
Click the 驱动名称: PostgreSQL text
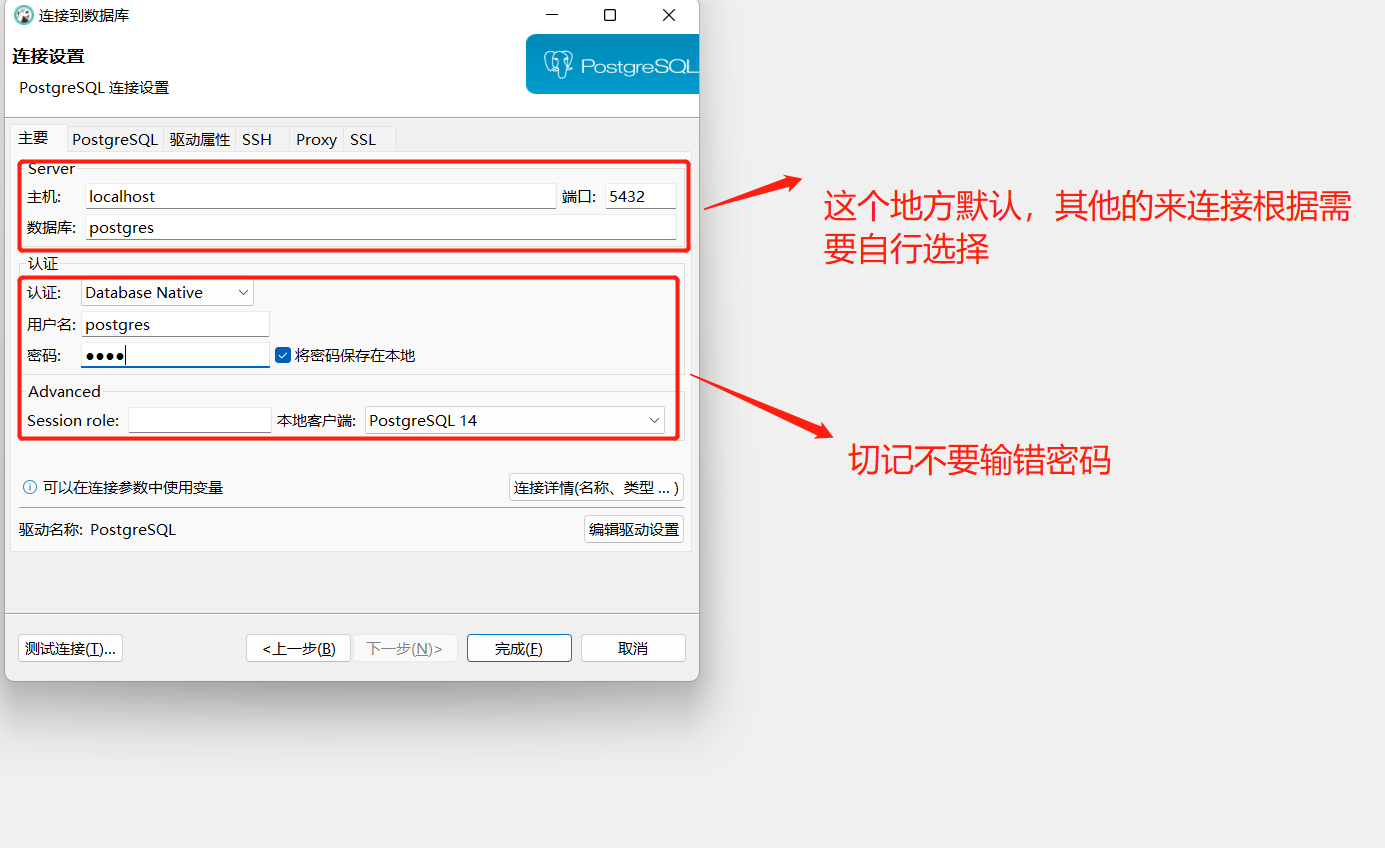(97, 530)
